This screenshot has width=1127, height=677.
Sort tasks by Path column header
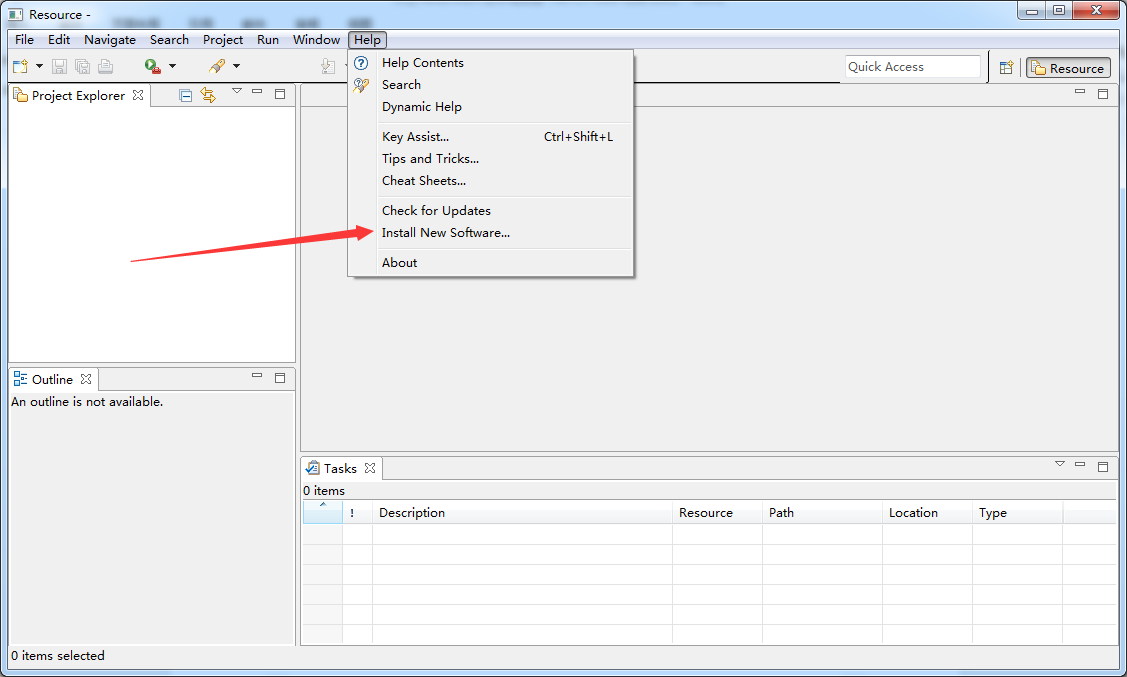(x=822, y=512)
